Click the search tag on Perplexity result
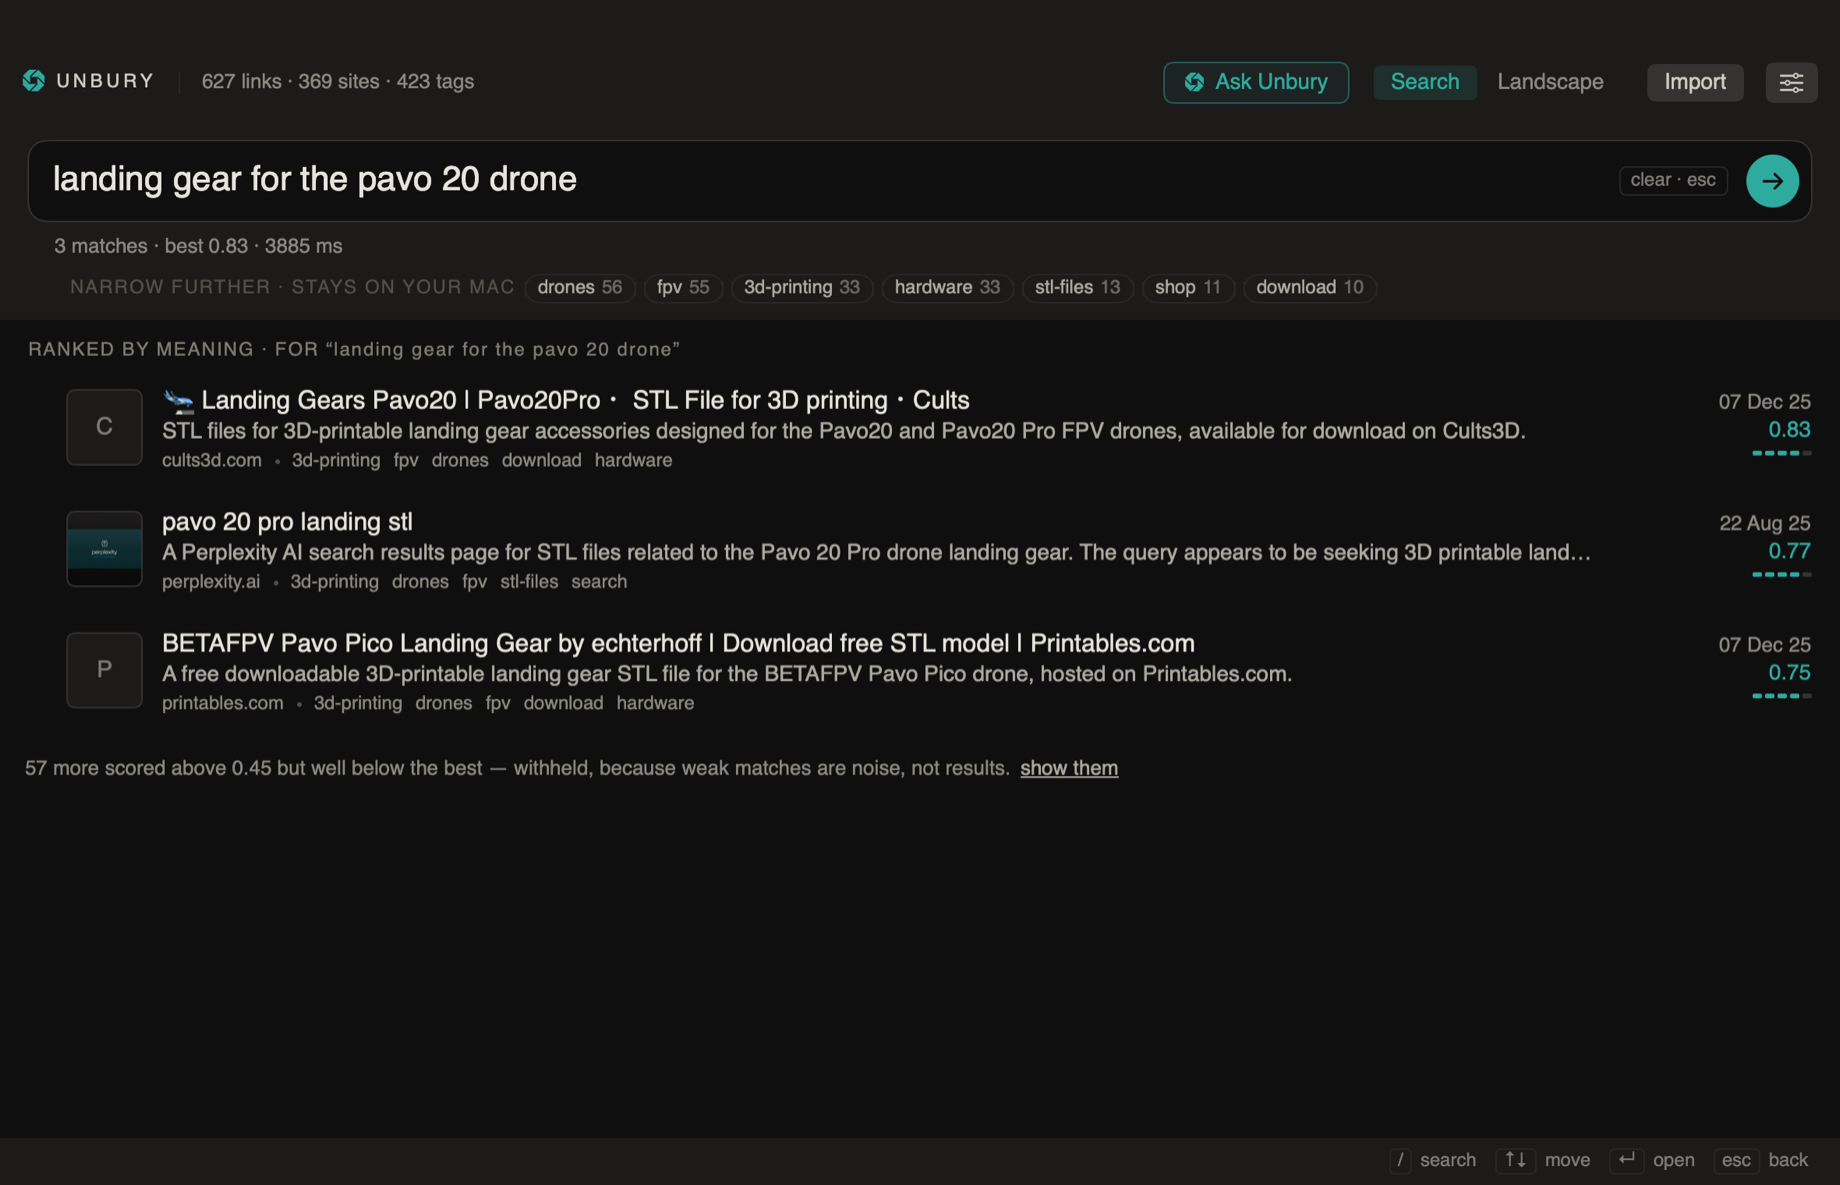Screen dimensions: 1840x1185 [x=599, y=582]
